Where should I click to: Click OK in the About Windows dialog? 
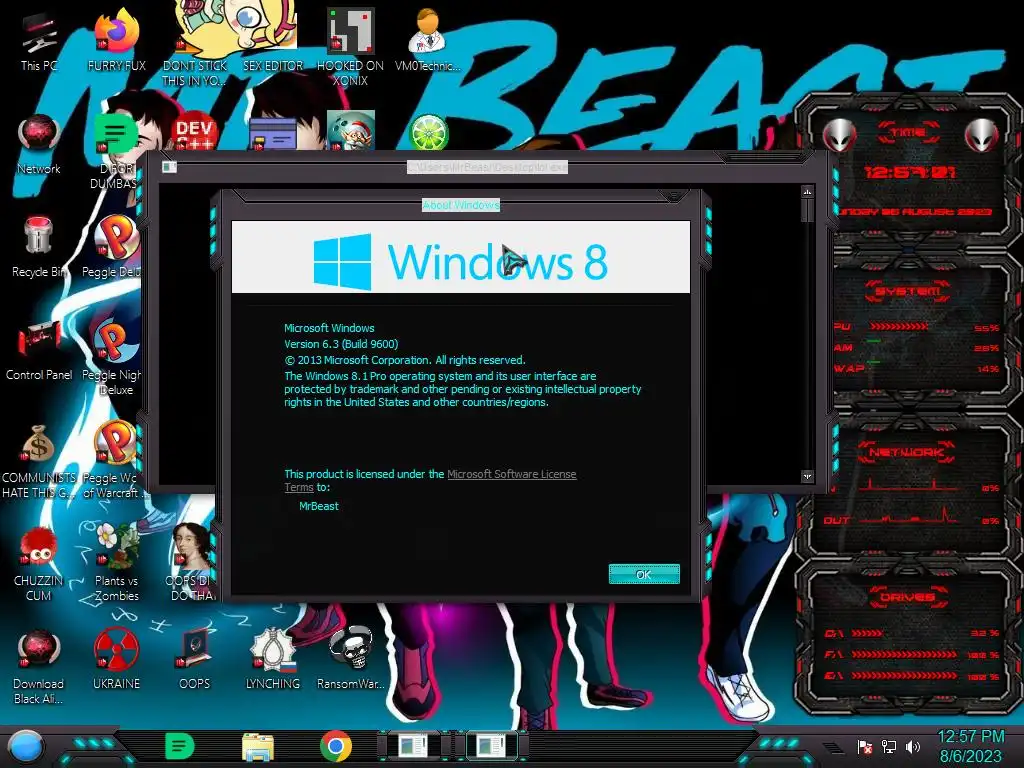644,574
